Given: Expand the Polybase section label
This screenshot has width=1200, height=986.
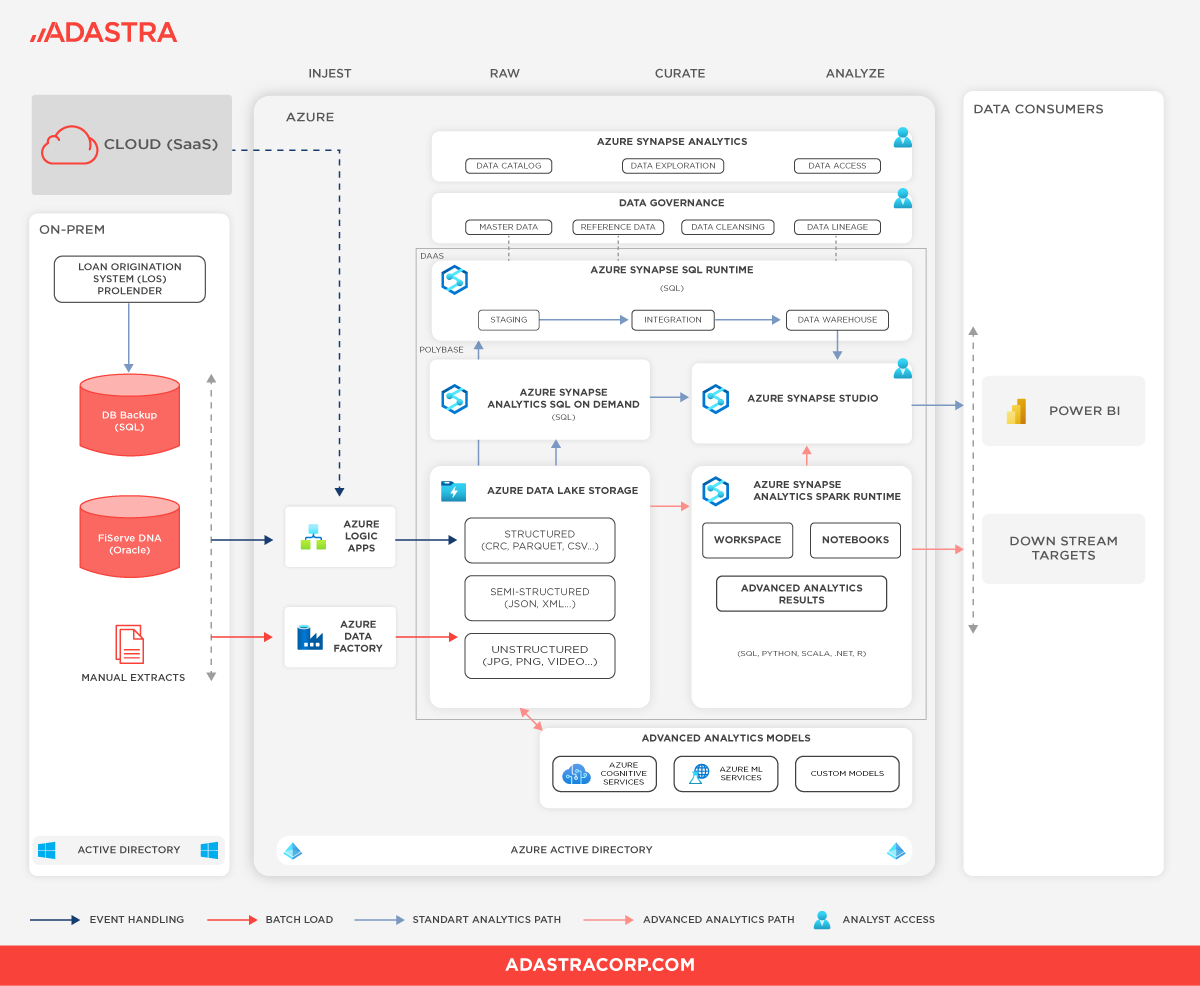Looking at the screenshot, I should coord(439,350).
